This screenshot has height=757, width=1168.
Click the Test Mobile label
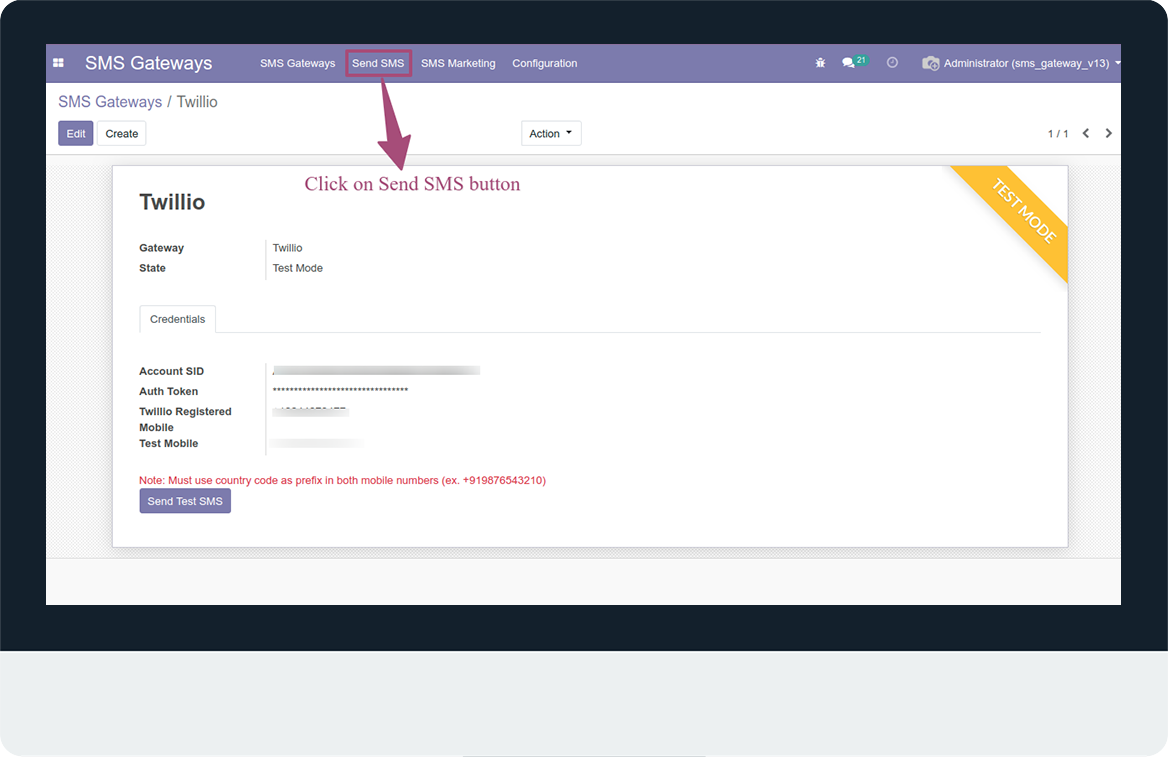click(168, 443)
